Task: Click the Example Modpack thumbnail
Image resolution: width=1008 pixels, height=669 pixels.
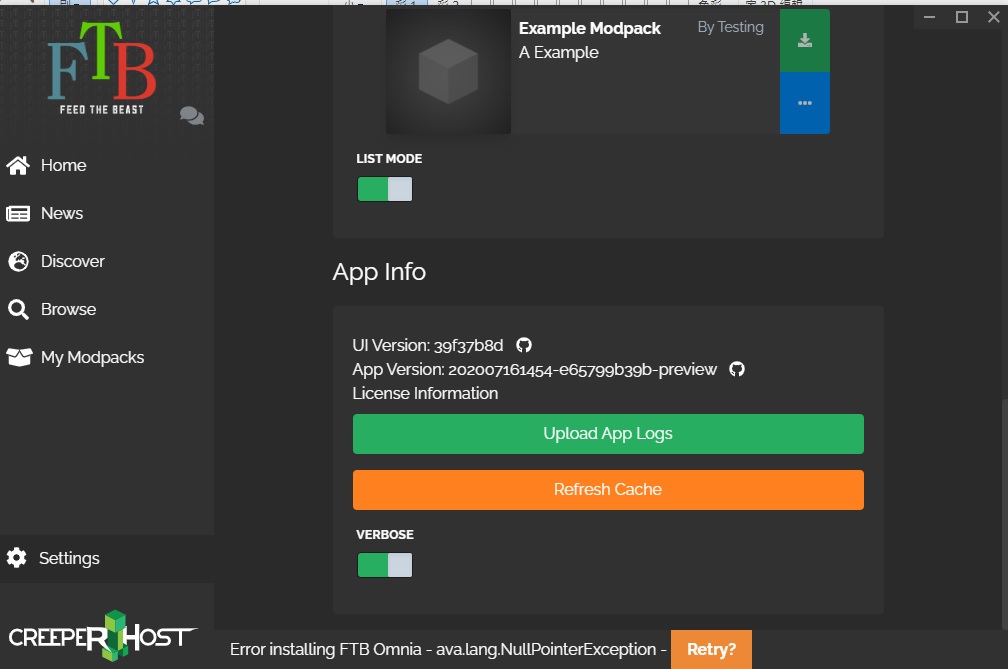Action: 448,71
